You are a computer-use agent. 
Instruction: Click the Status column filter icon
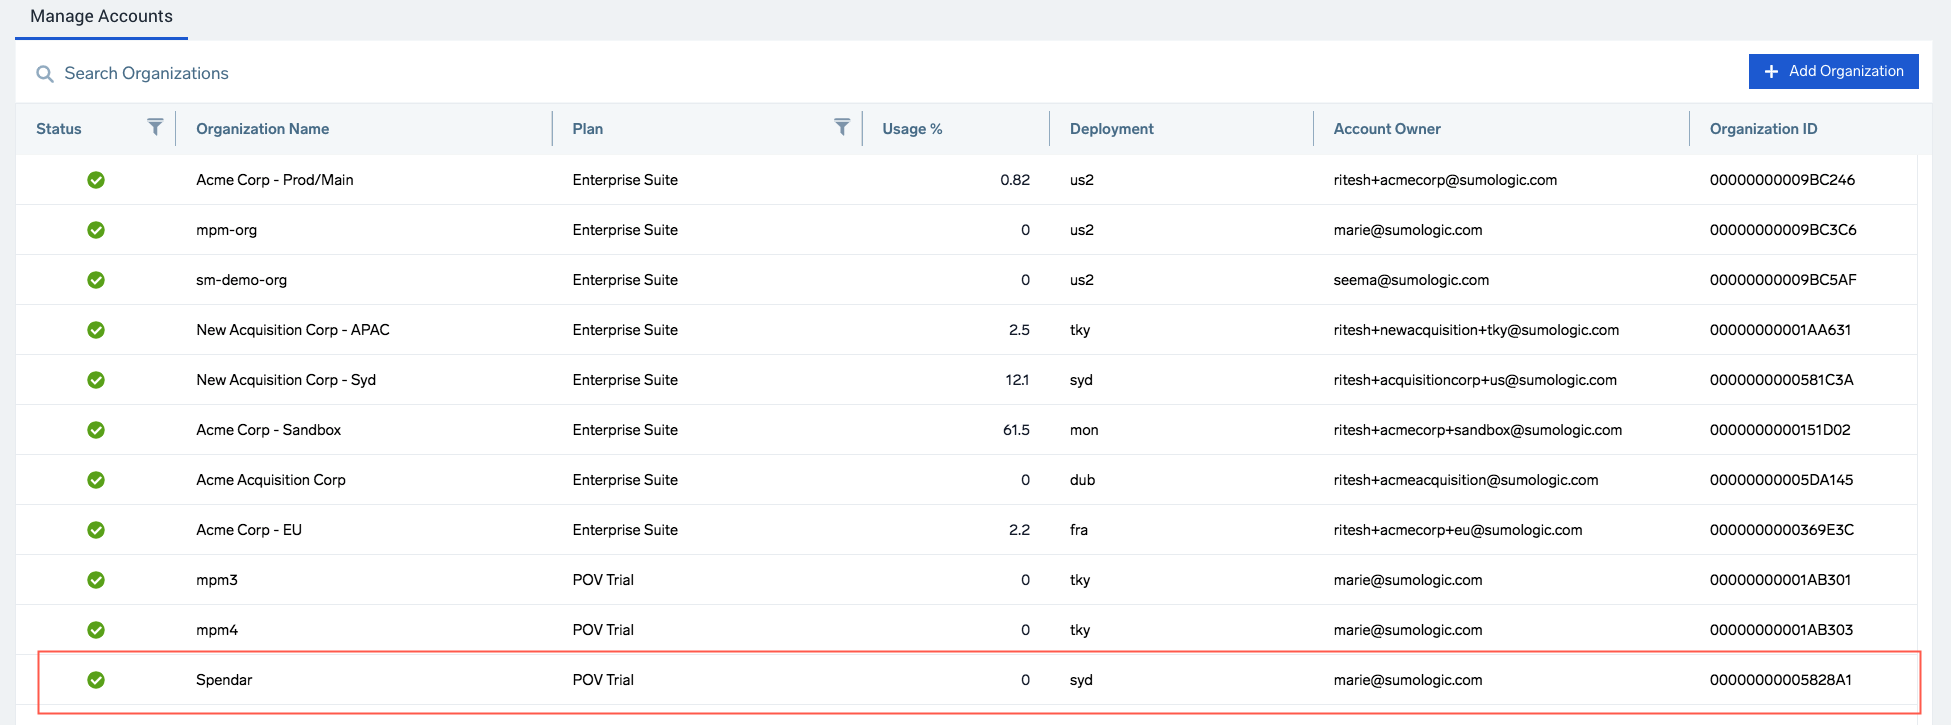pyautogui.click(x=155, y=127)
